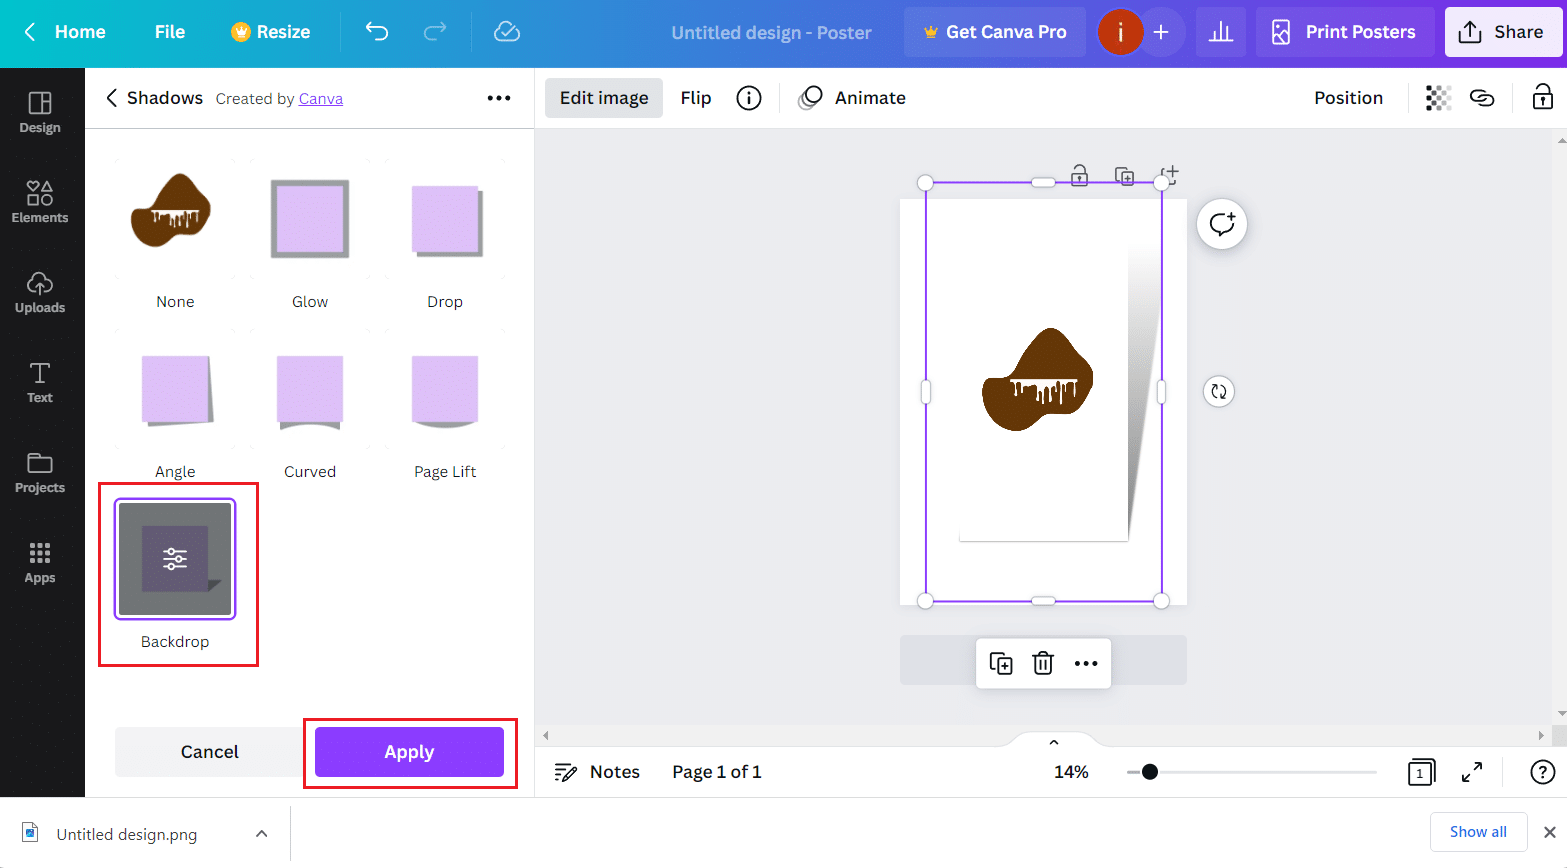Delete the selected image with trash icon
The height and width of the screenshot is (868, 1567).
1043,662
